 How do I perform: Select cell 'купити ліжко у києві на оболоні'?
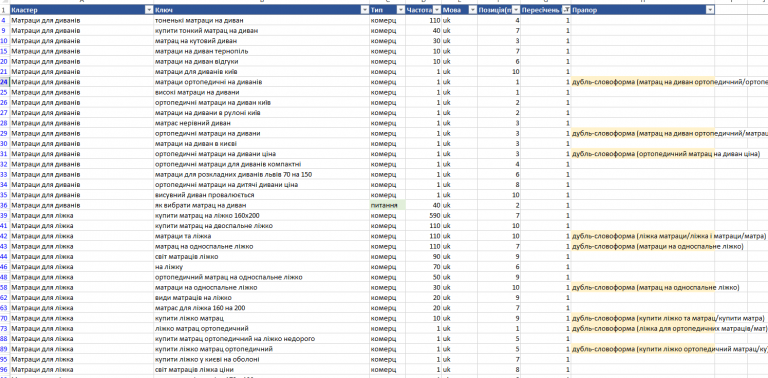[x=261, y=360]
